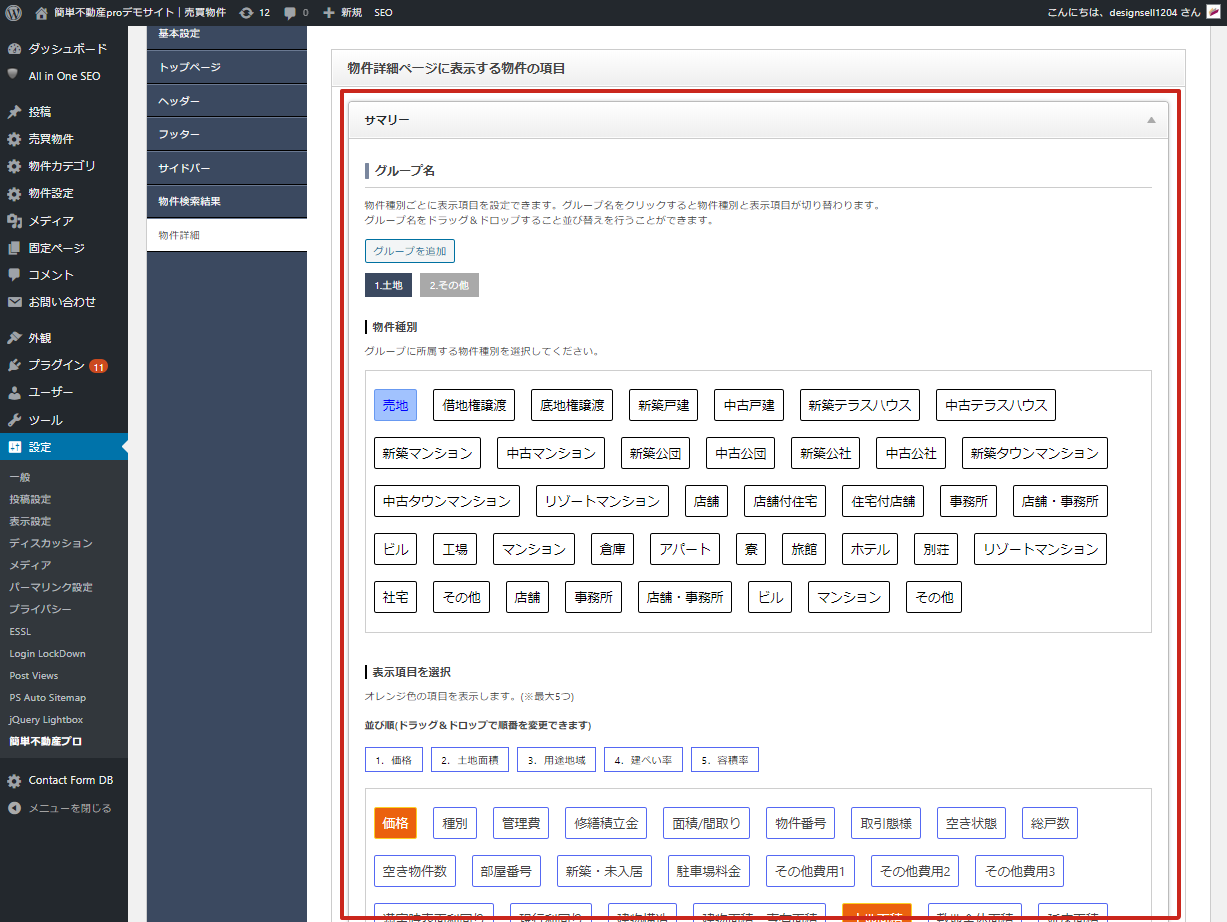
Task: Toggle the 売地 property type
Action: [395, 405]
